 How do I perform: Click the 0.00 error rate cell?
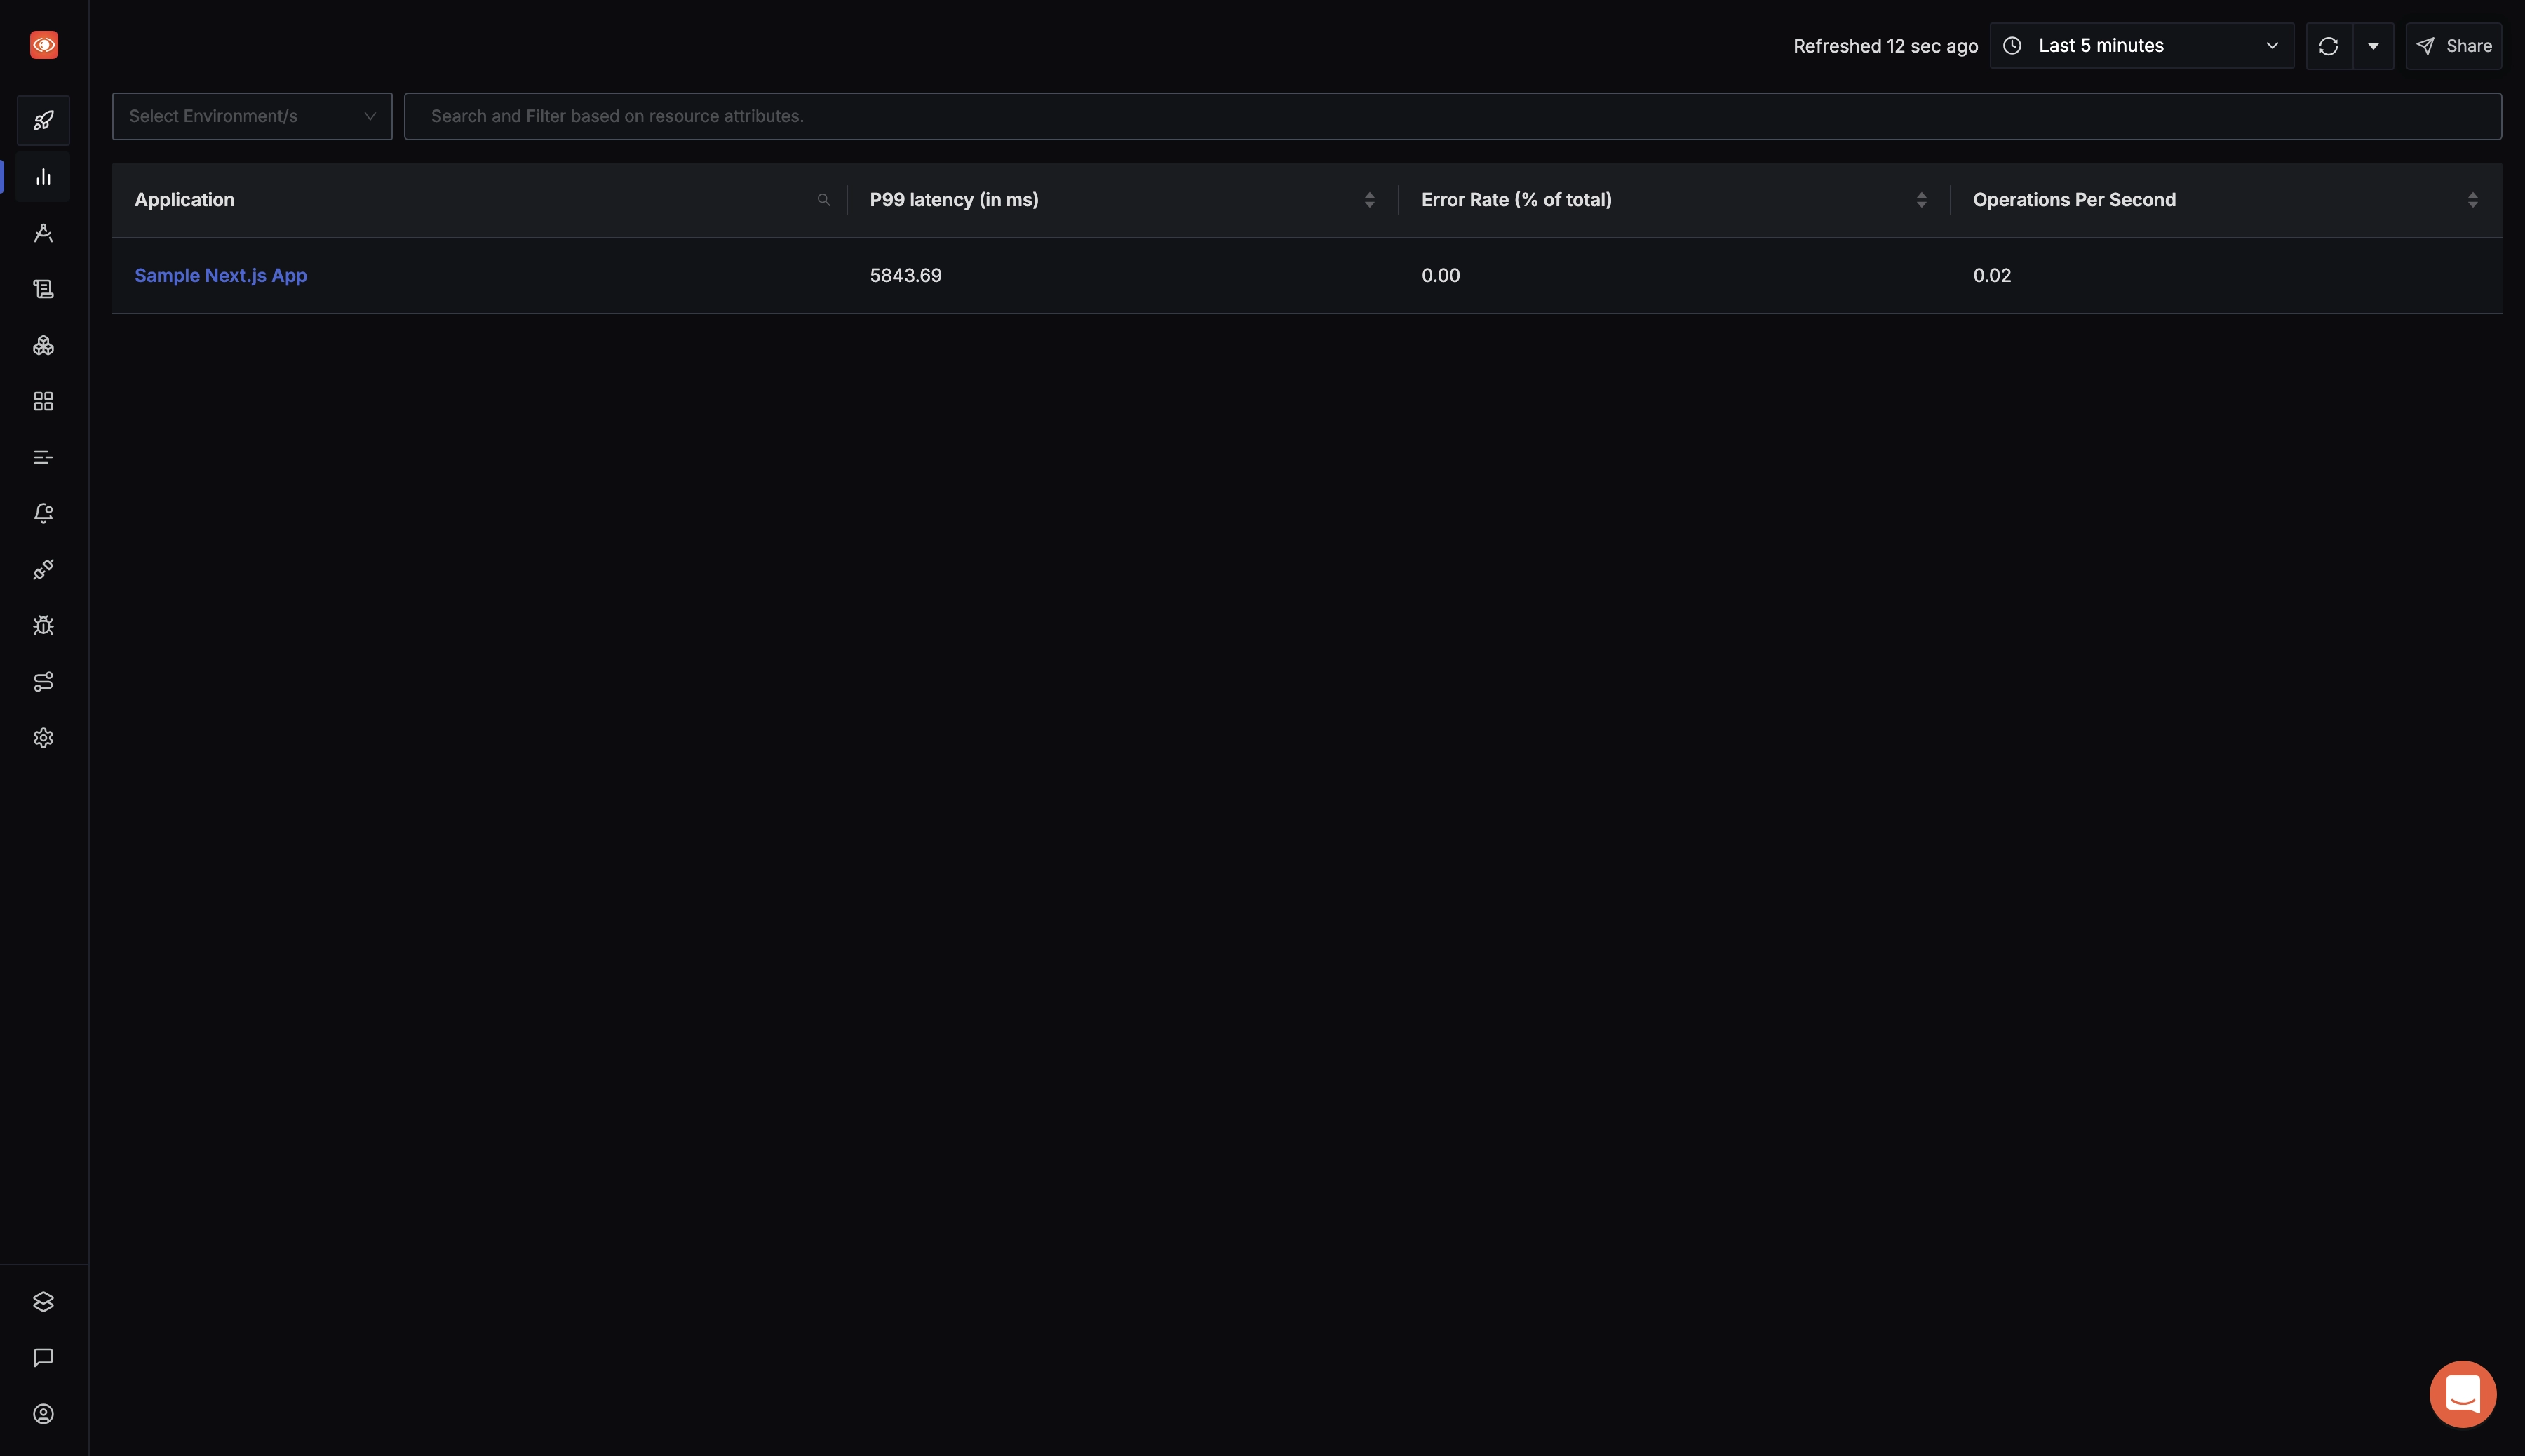point(1441,275)
